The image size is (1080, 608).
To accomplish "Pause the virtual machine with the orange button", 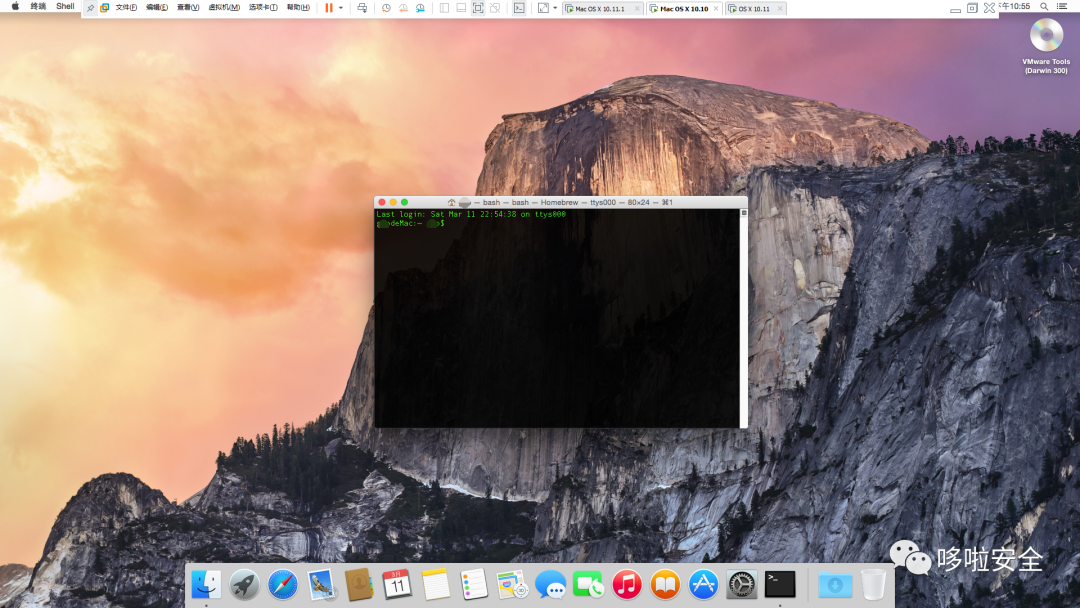I will pos(329,8).
